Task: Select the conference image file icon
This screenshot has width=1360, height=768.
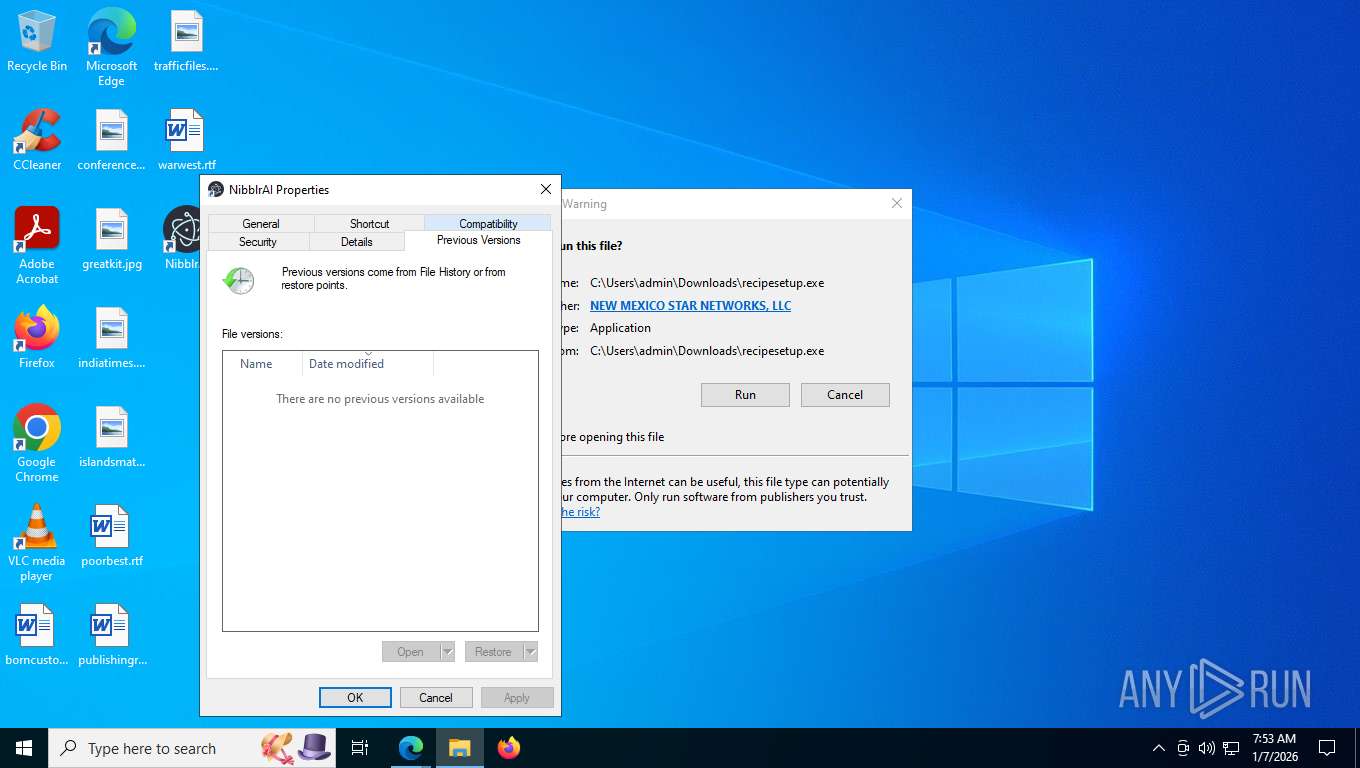Action: (111, 140)
